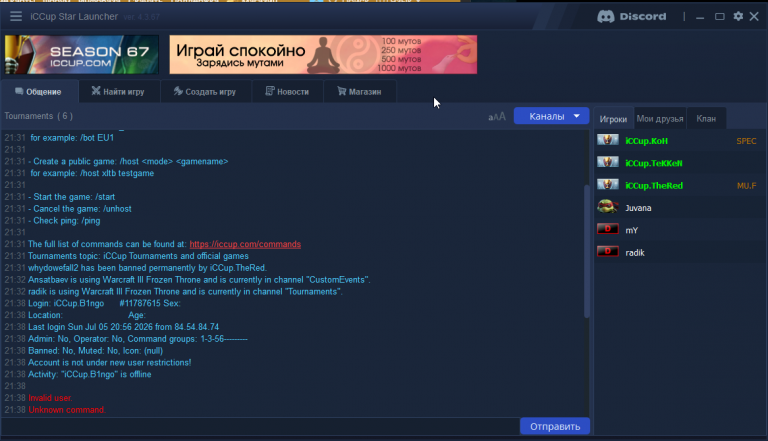
Task: Maximize the launcher window
Action: coord(720,17)
